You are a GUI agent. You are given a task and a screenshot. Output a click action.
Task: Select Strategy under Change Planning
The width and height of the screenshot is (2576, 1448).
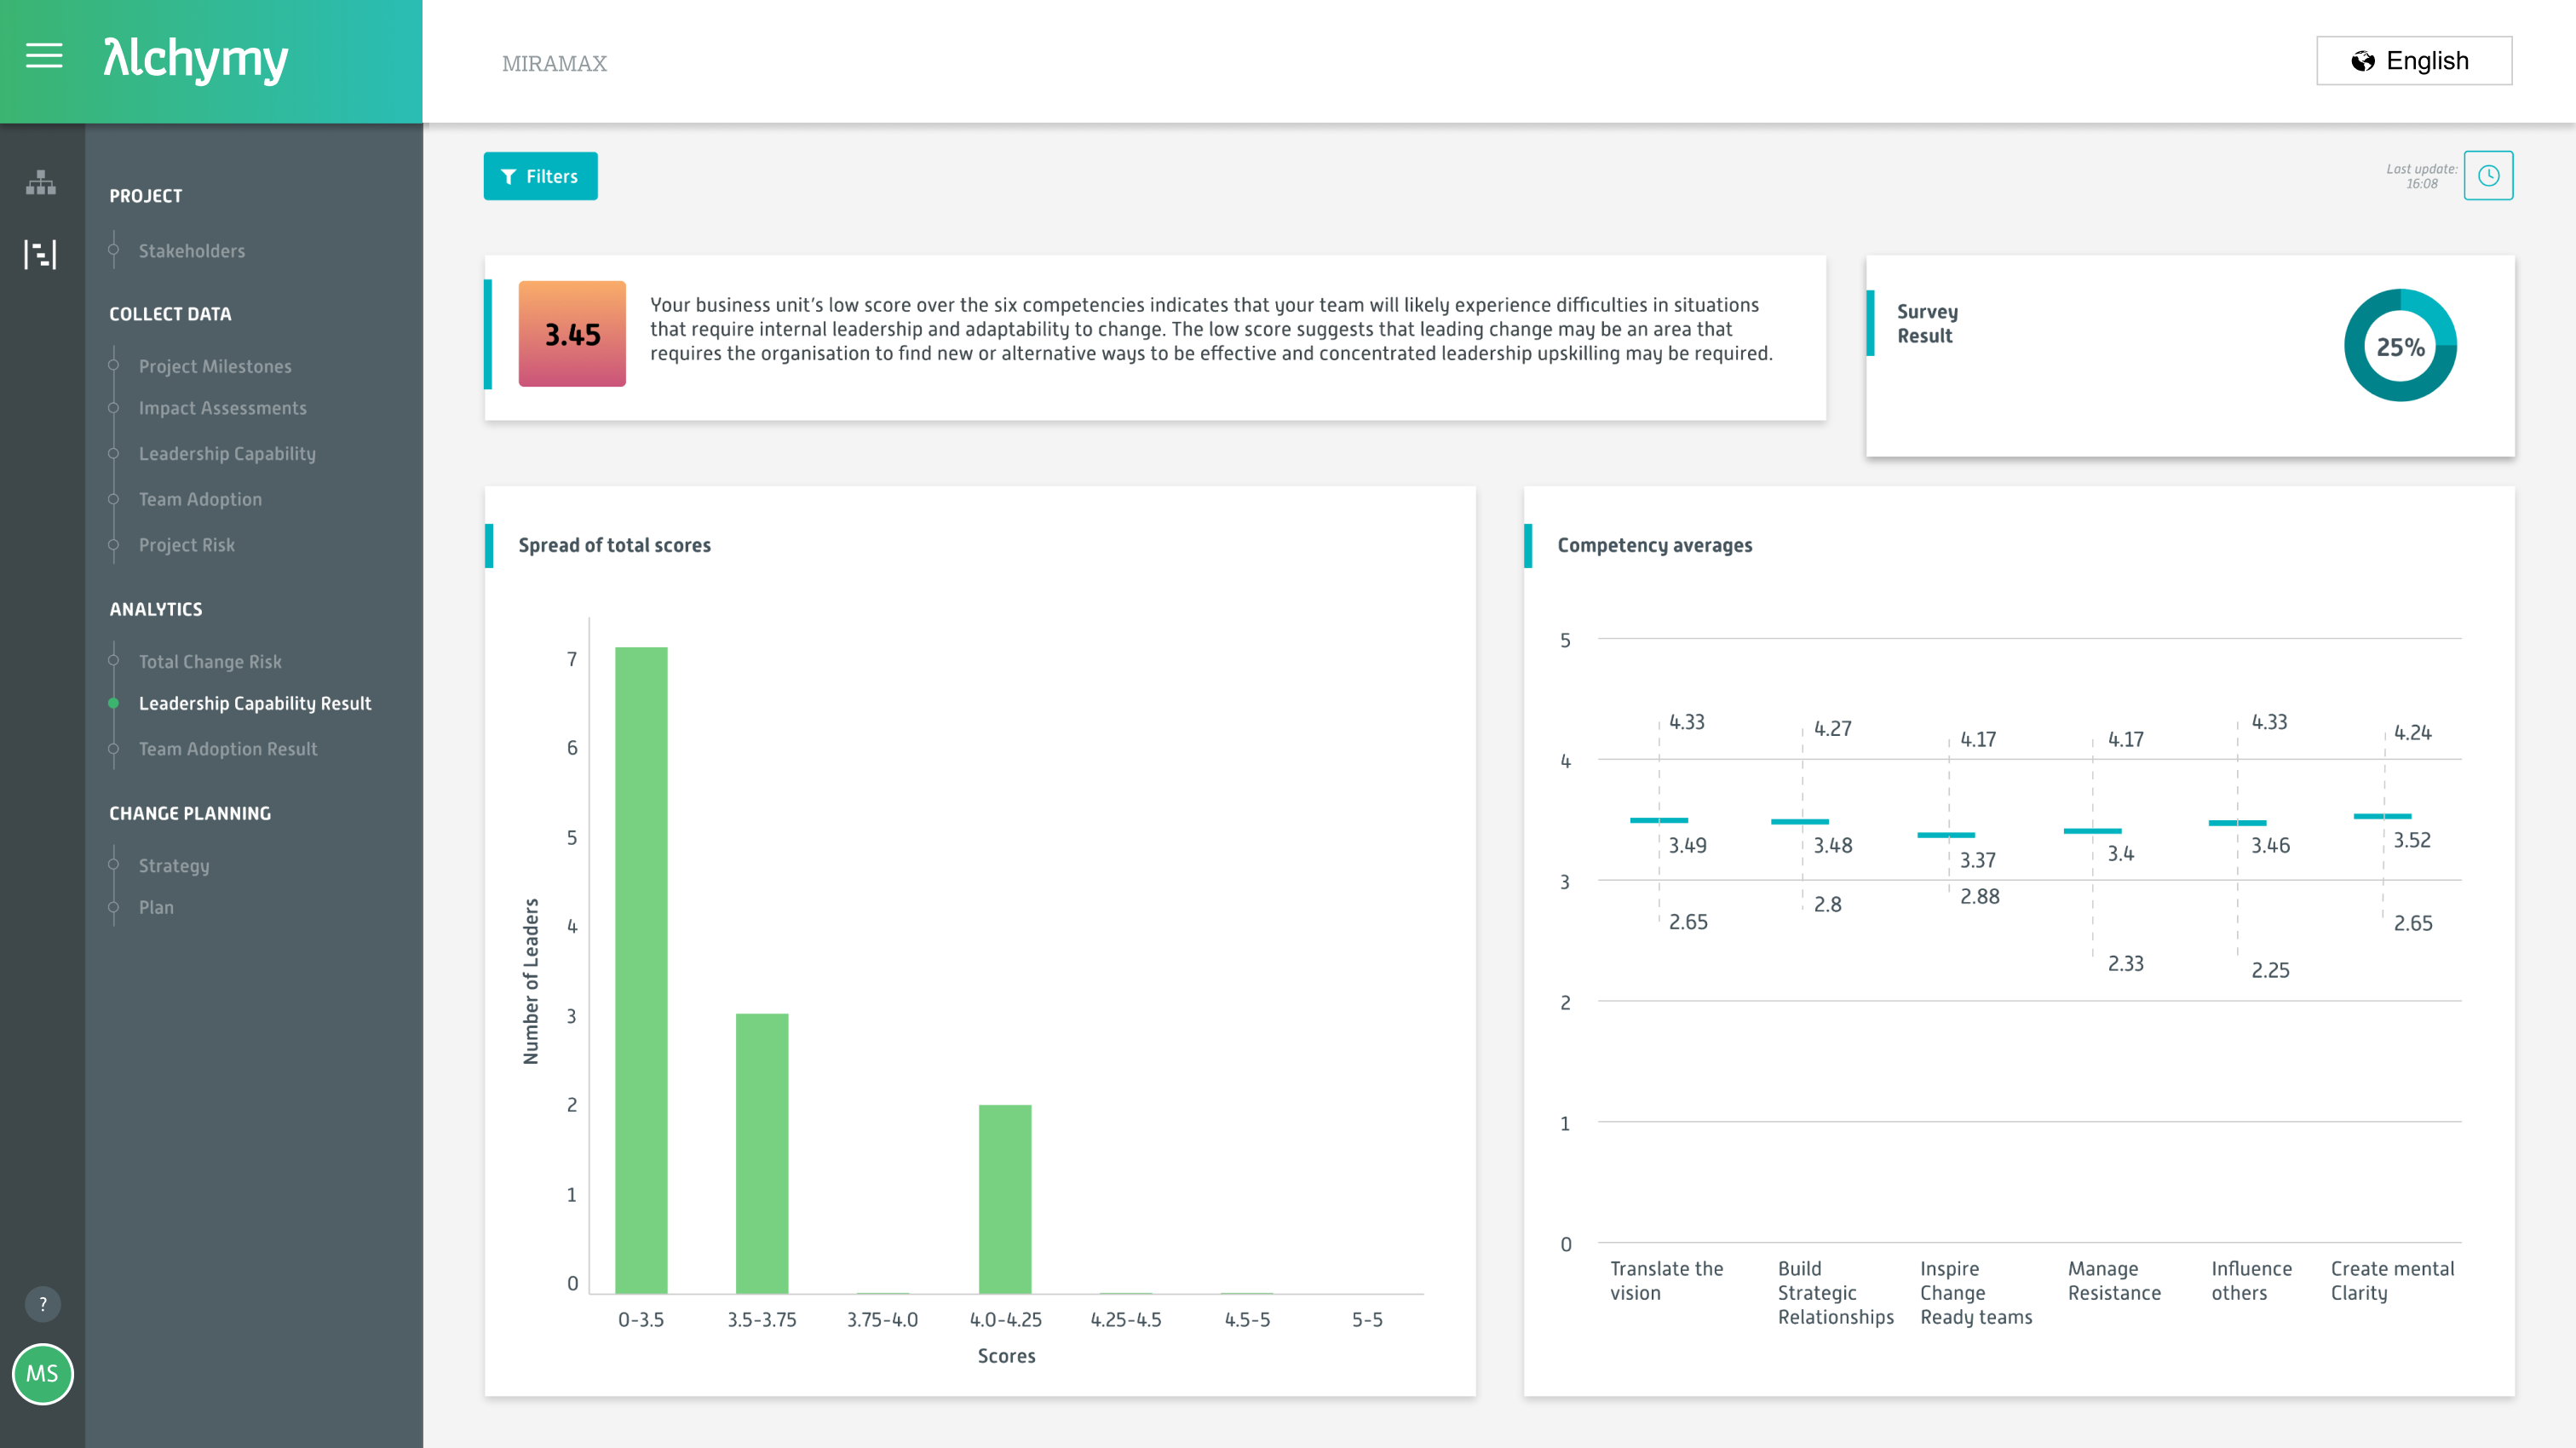[x=173, y=865]
